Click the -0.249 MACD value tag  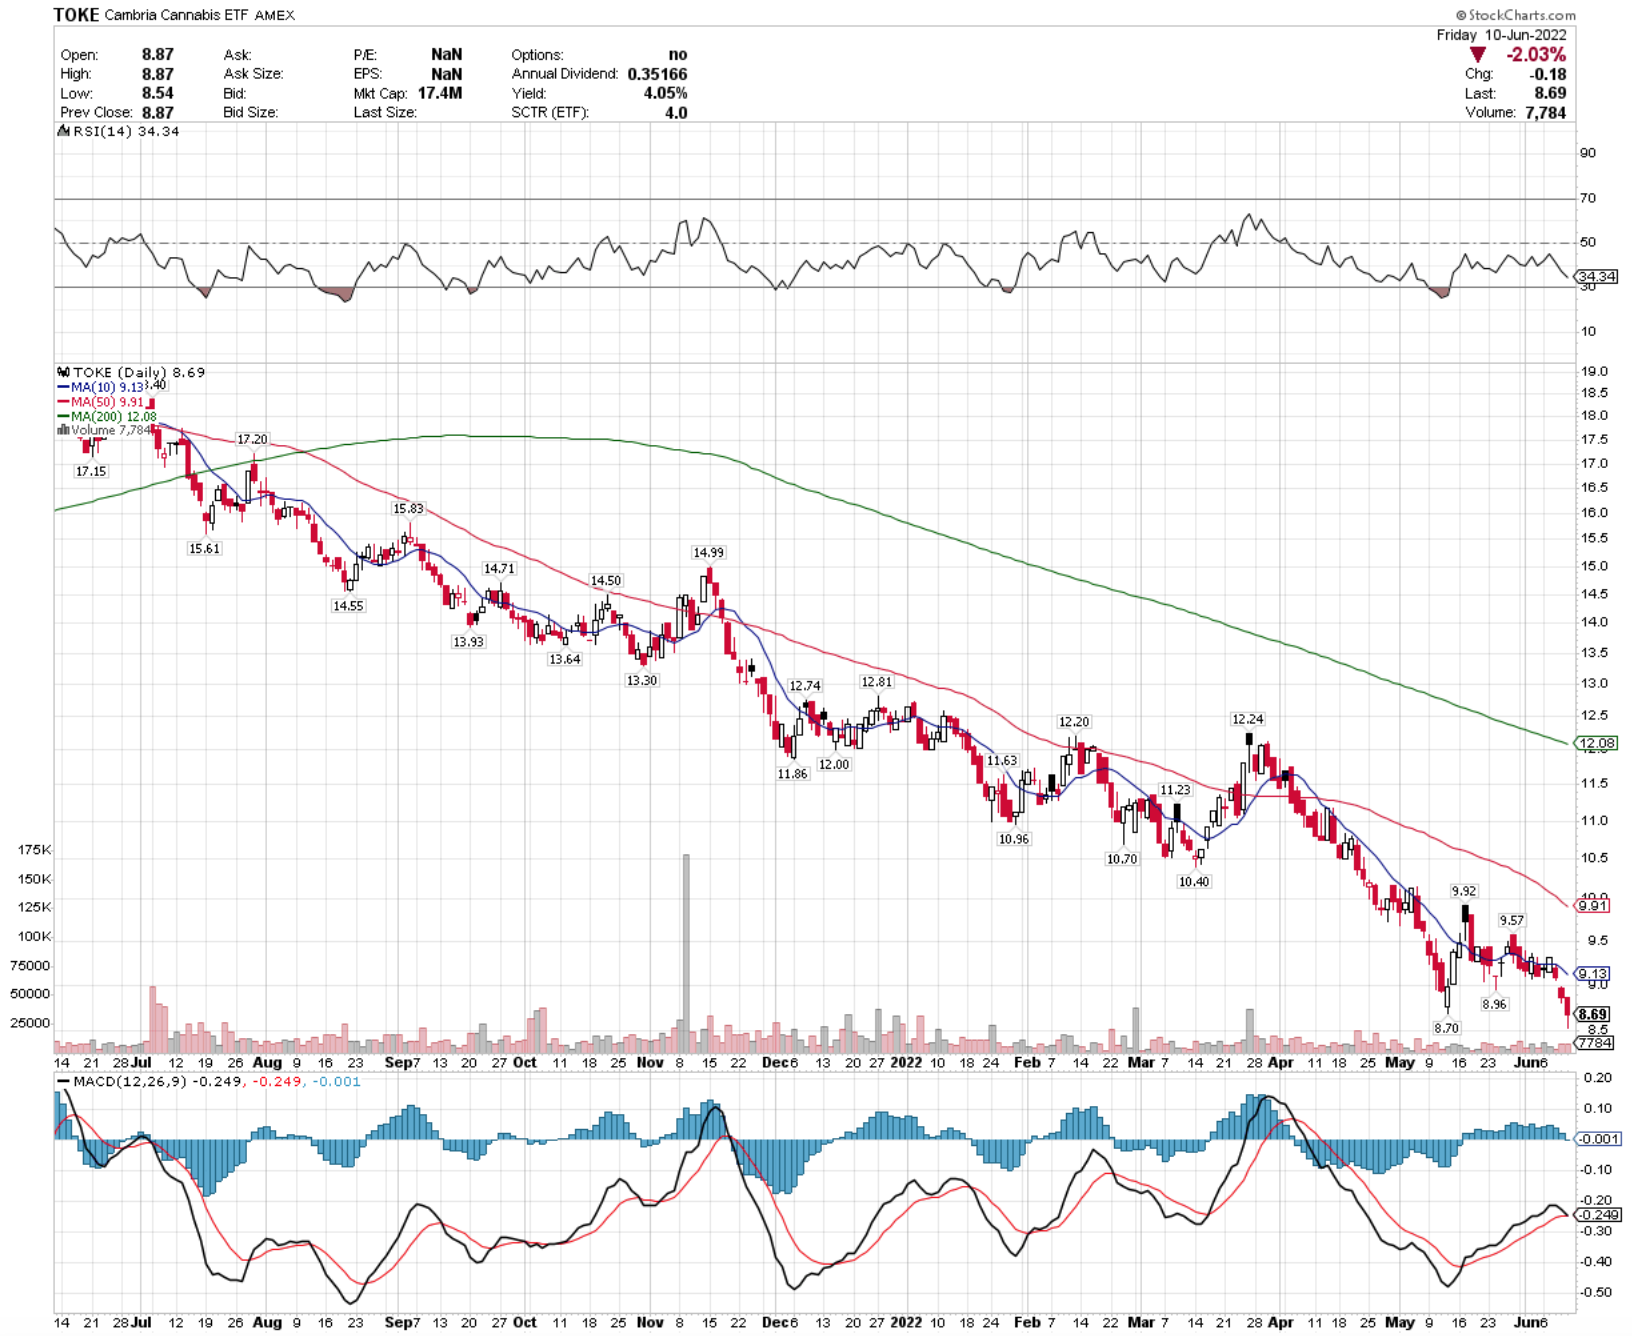1598,1215
